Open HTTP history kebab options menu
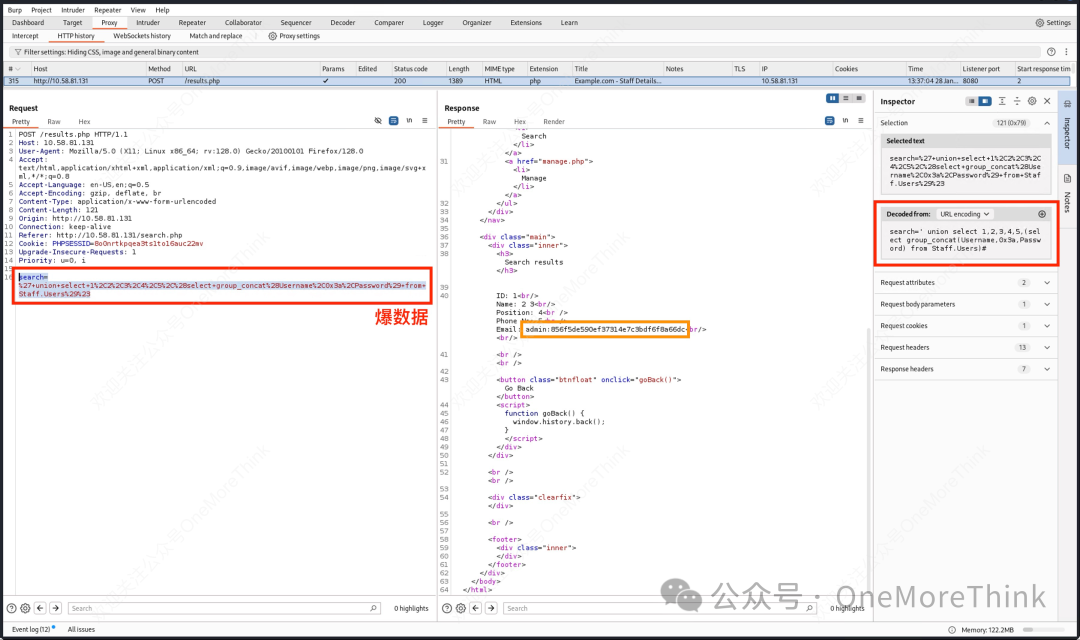The width and height of the screenshot is (1080, 640). coord(1066,52)
